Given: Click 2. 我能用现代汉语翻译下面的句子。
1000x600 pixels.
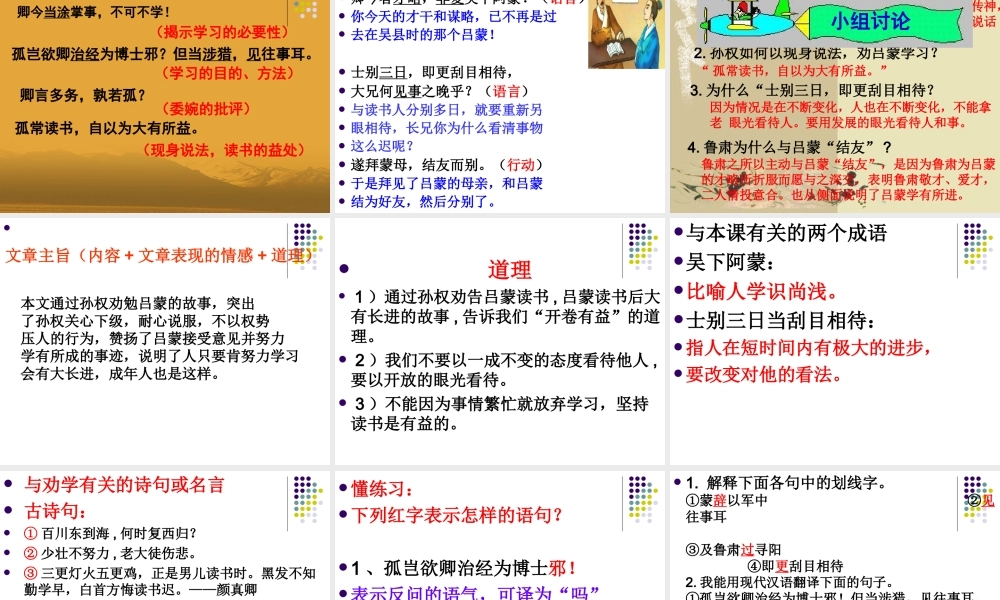Looking at the screenshot, I should pos(788,583).
